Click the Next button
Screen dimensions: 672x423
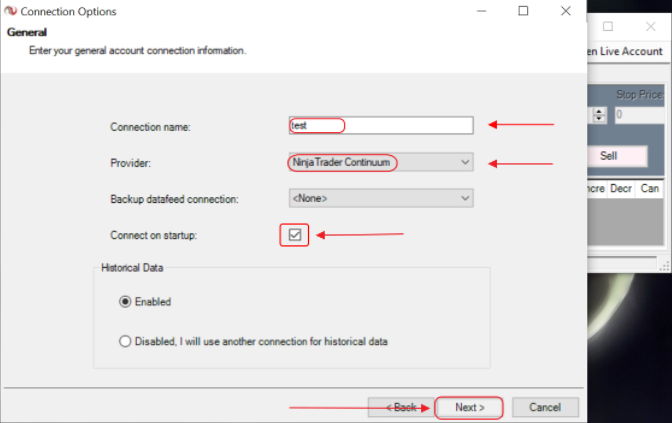pos(469,407)
